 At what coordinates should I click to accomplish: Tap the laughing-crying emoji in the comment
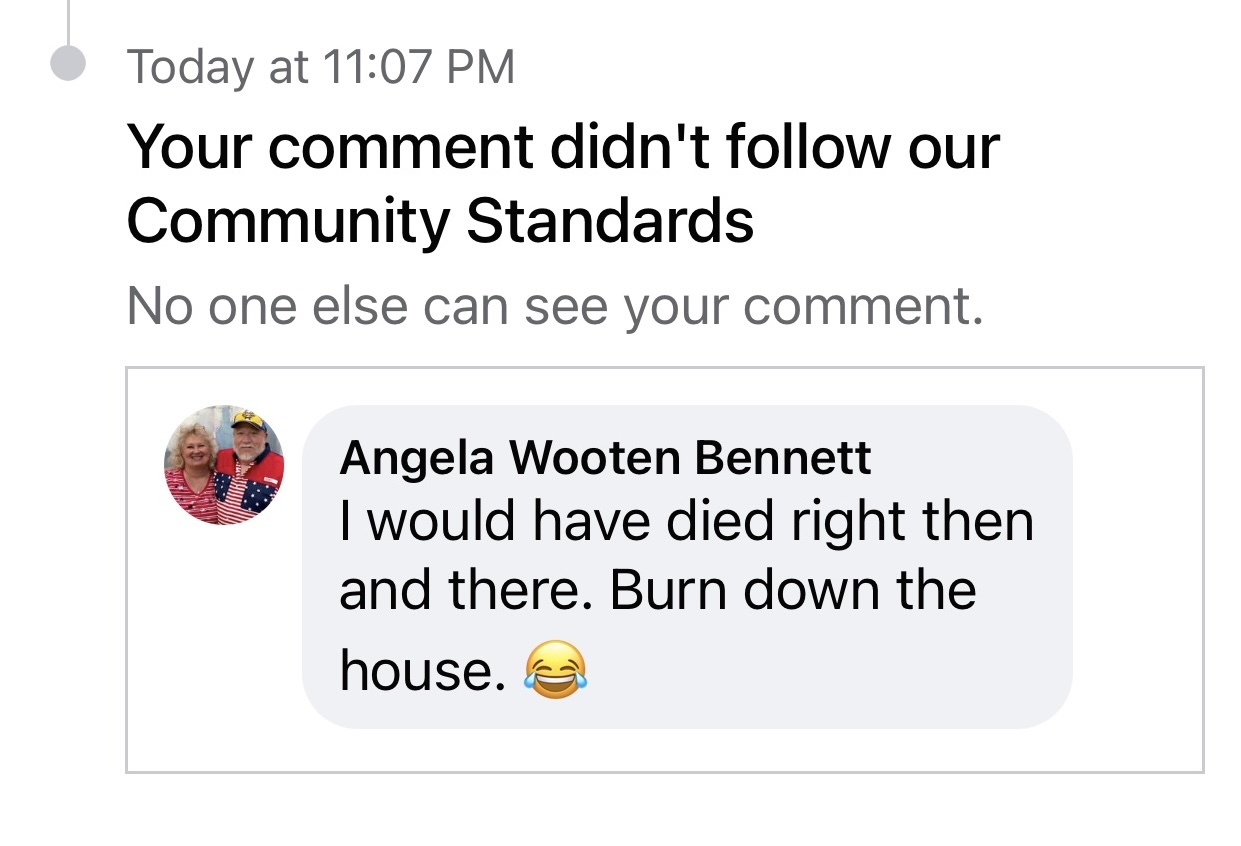pos(555,669)
